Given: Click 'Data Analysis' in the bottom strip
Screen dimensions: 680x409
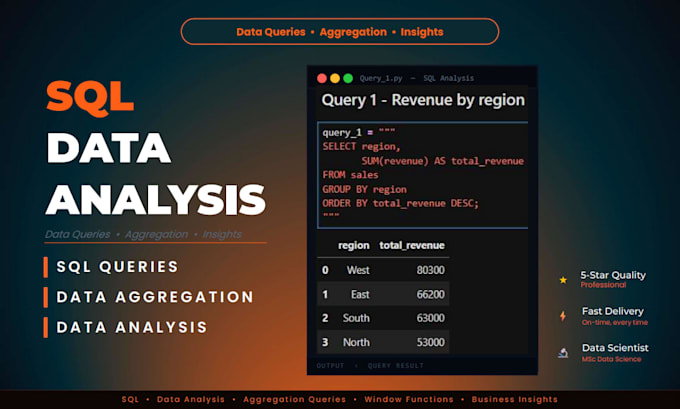Looking at the screenshot, I should tap(191, 399).
